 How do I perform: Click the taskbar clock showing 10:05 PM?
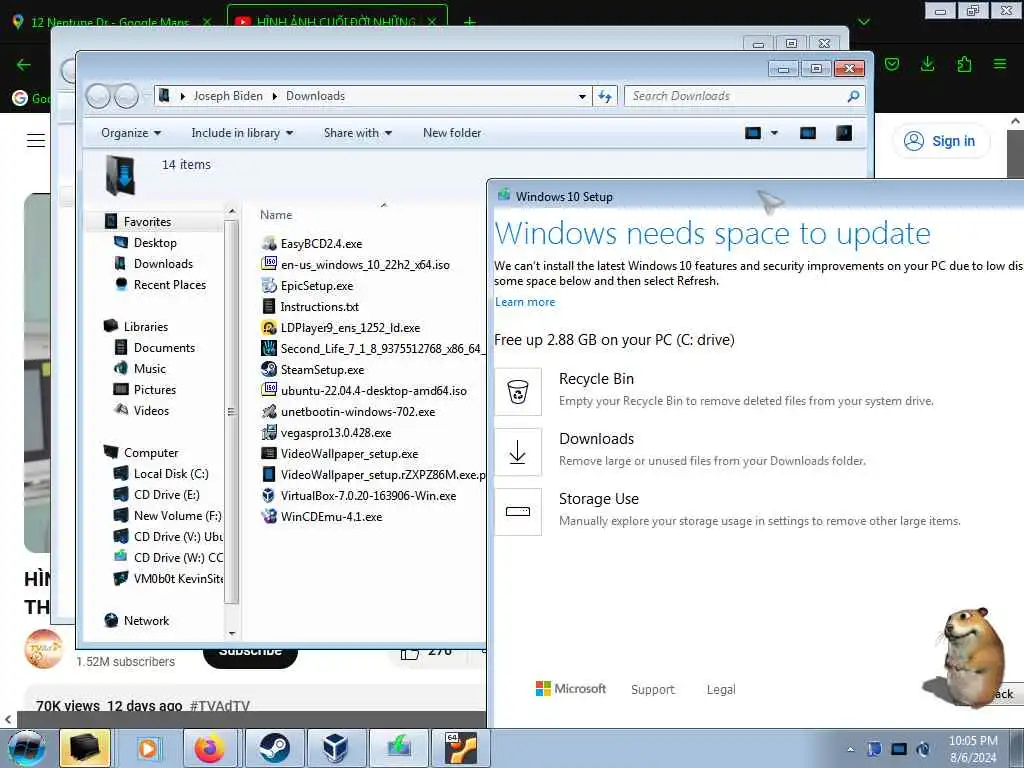[x=973, y=749]
